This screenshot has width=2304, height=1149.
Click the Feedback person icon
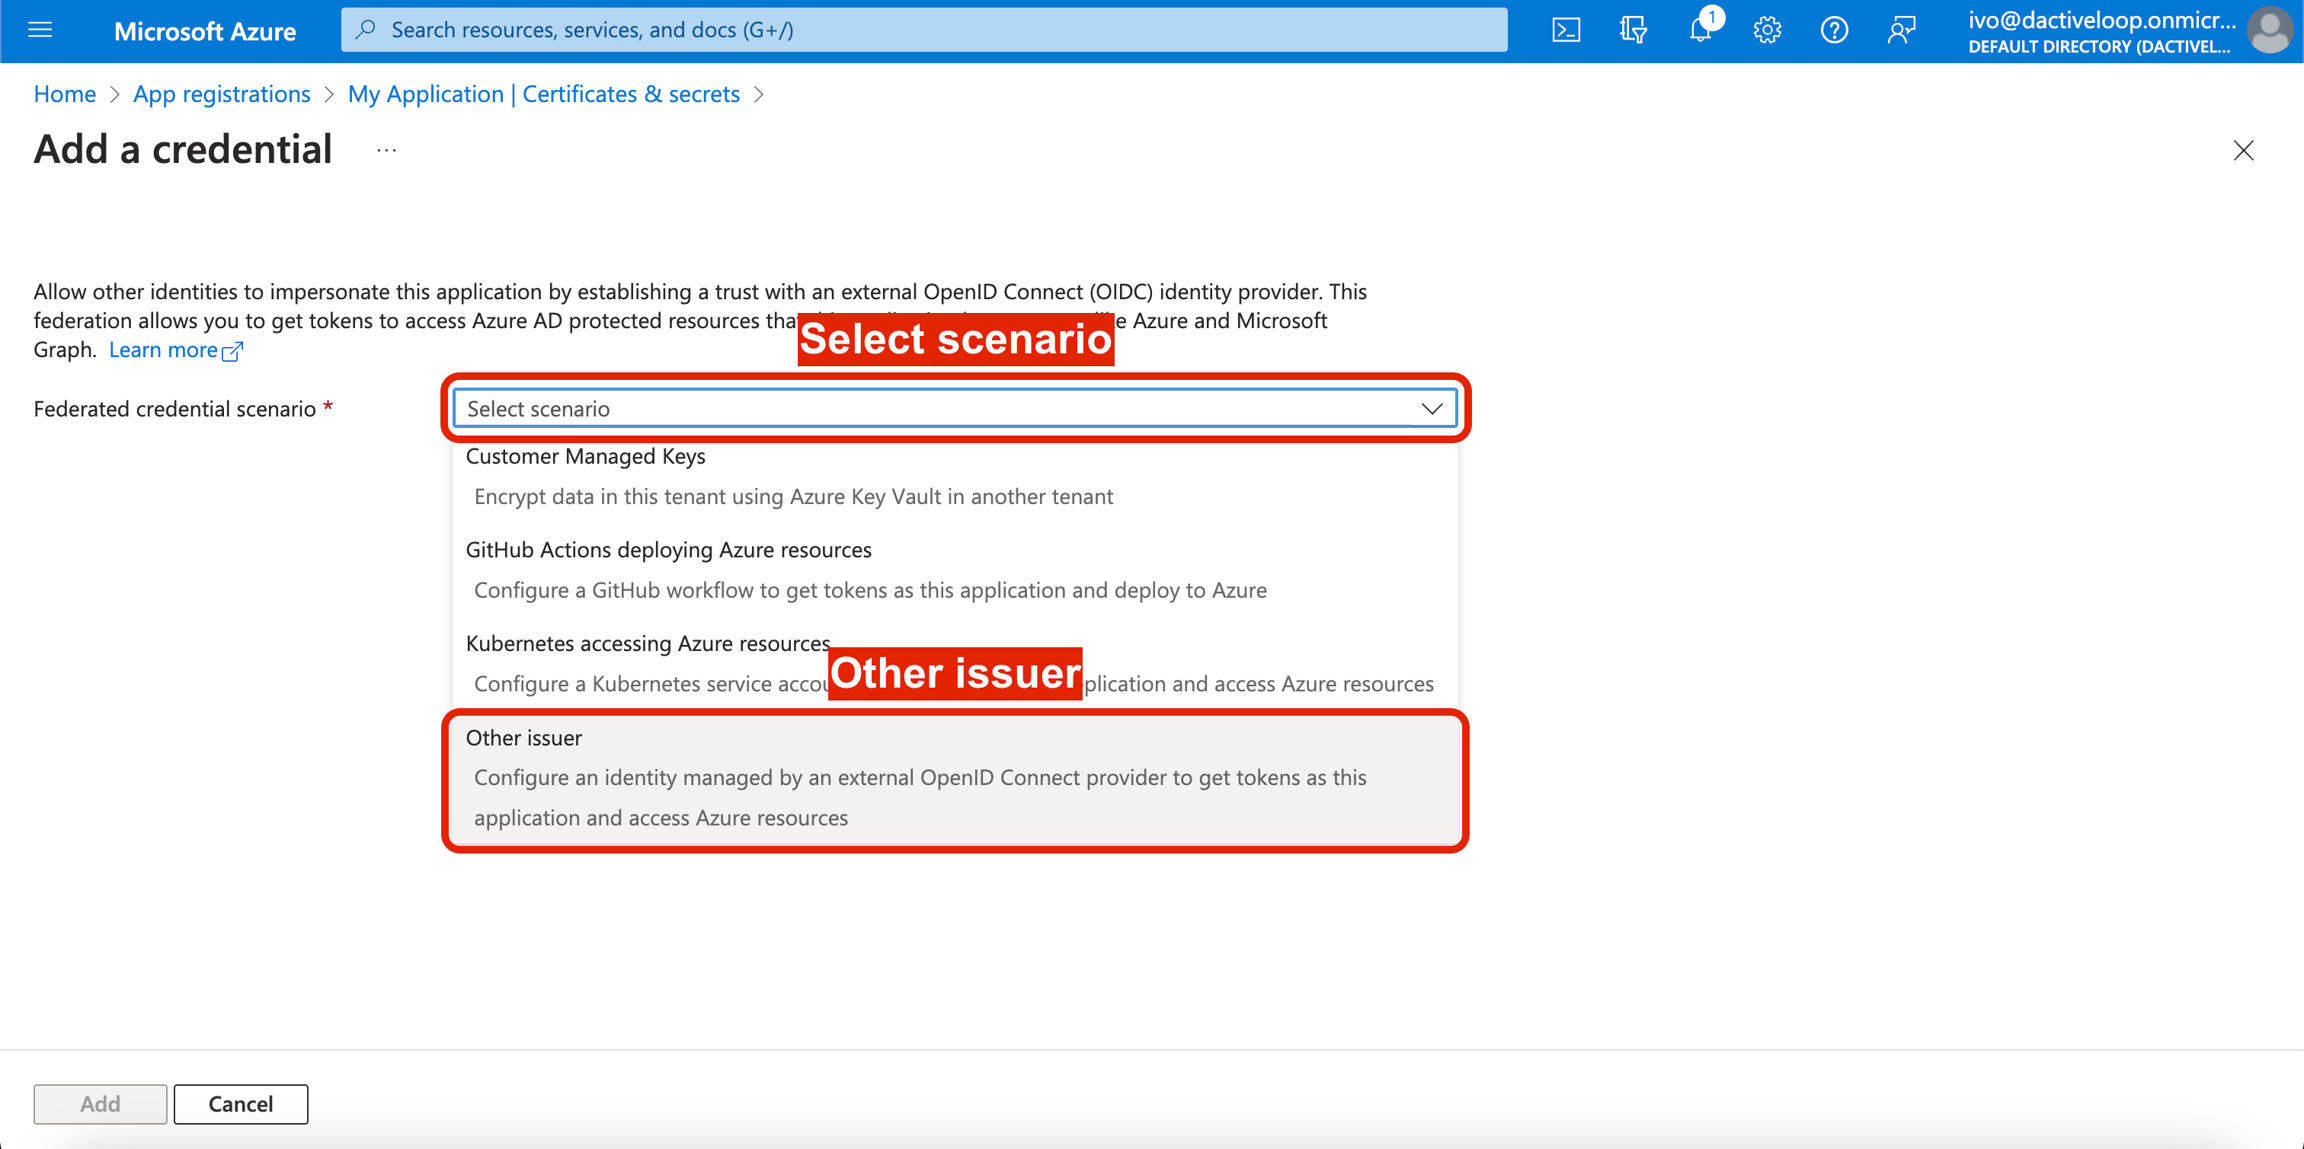click(1901, 30)
